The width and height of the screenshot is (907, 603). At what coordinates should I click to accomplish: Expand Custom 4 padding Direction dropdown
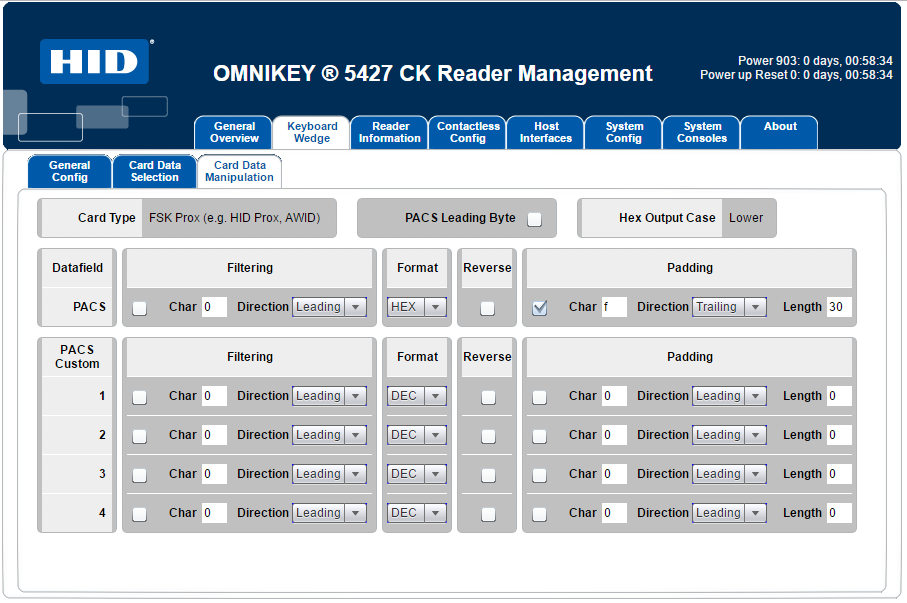729,513
